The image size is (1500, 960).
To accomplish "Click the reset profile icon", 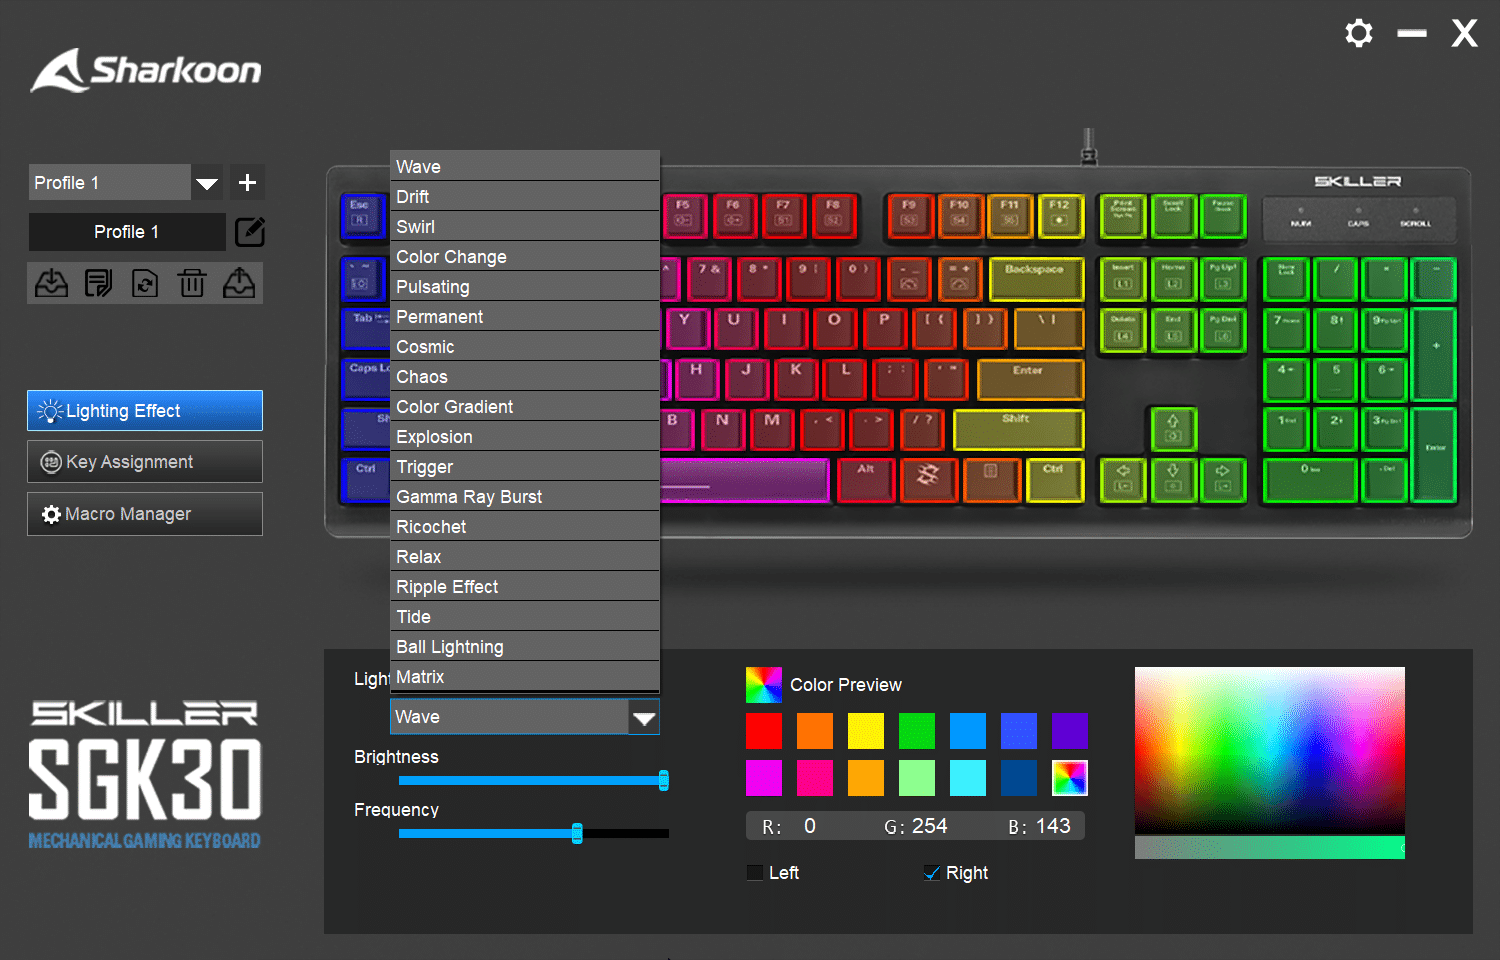I will 145,284.
